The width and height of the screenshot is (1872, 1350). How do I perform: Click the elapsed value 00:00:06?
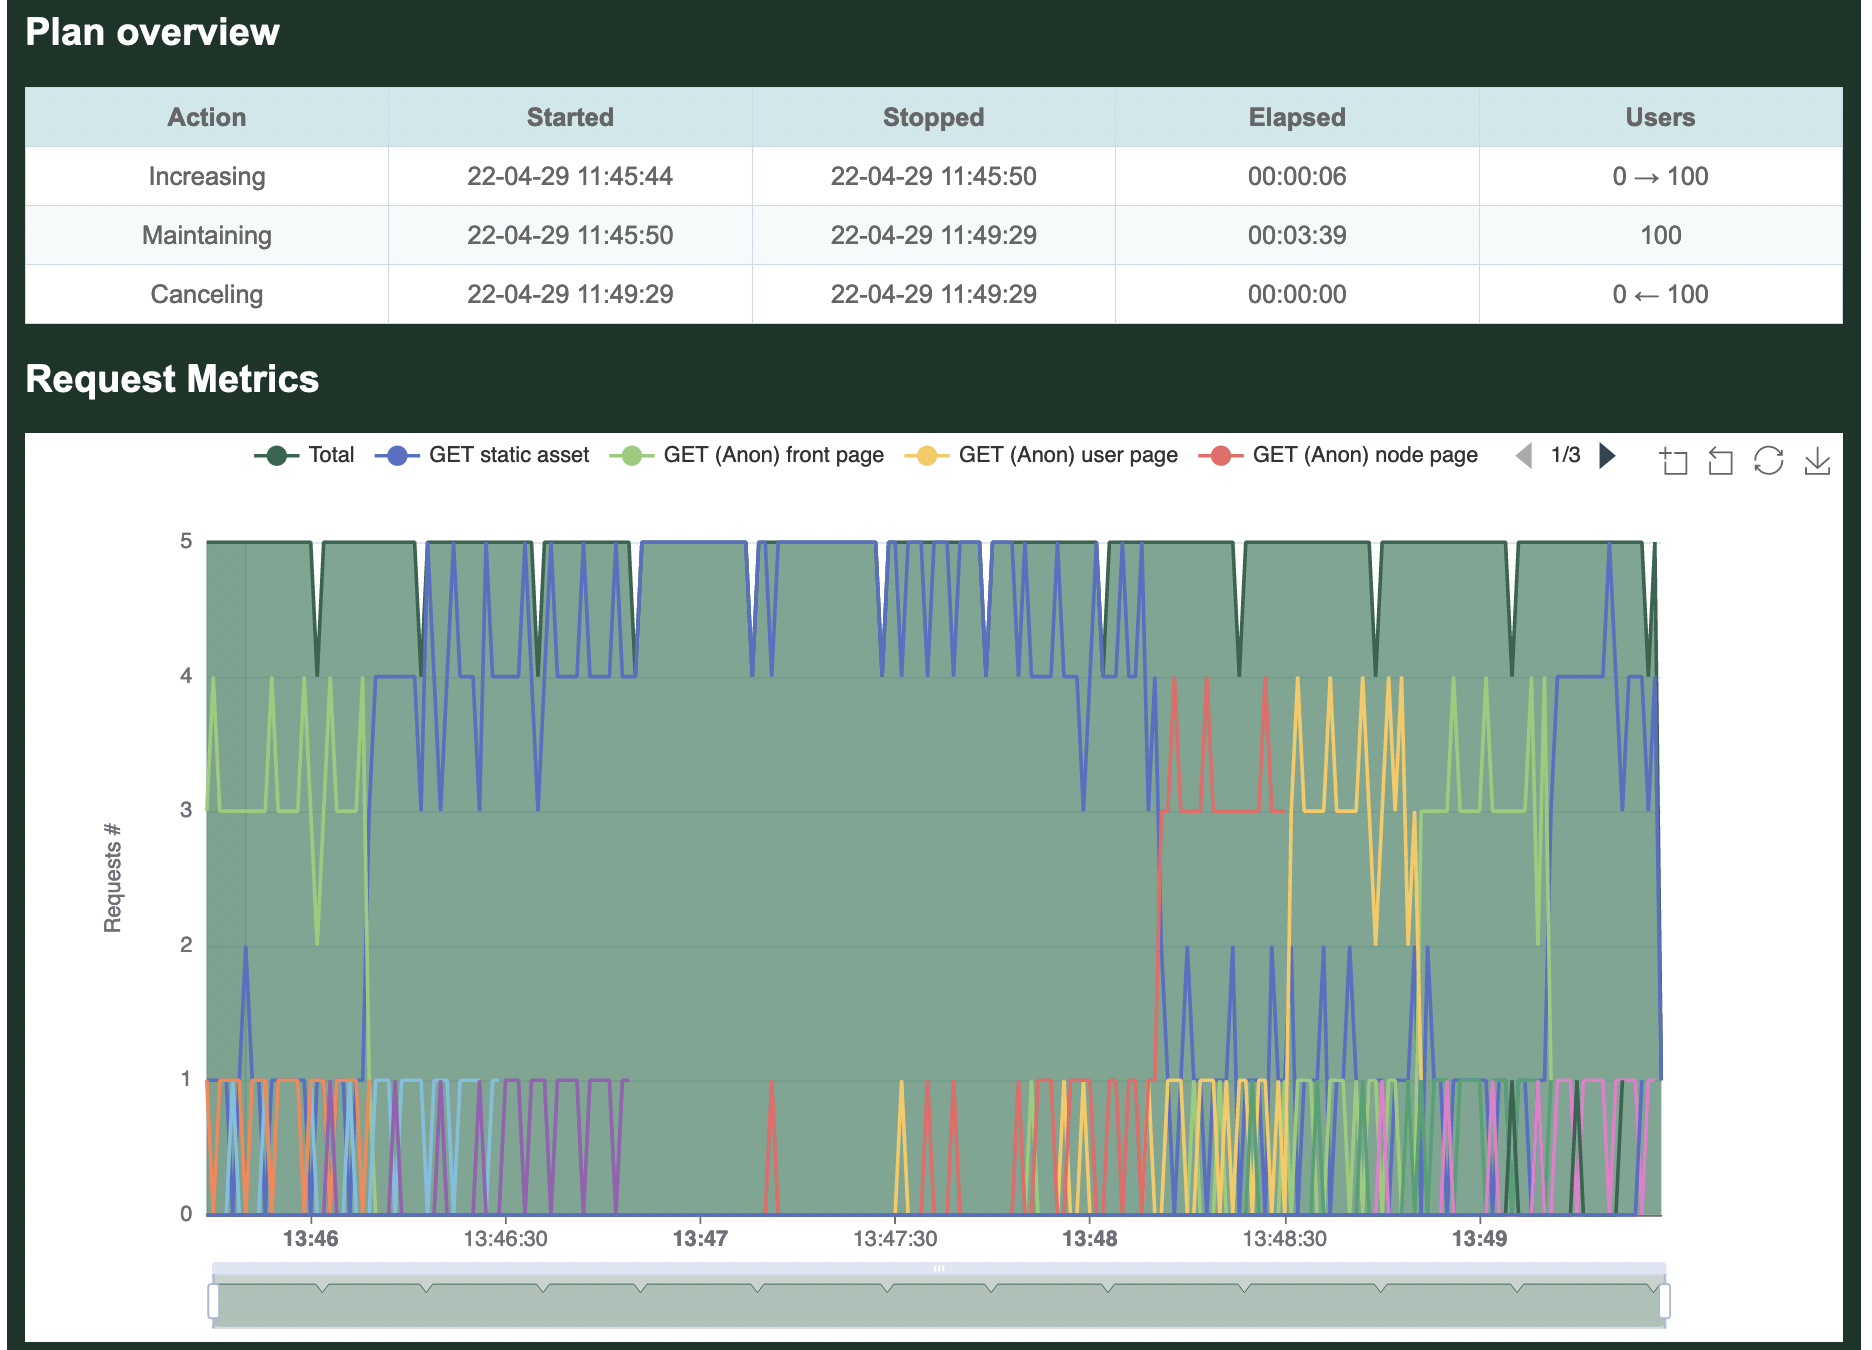point(1297,176)
